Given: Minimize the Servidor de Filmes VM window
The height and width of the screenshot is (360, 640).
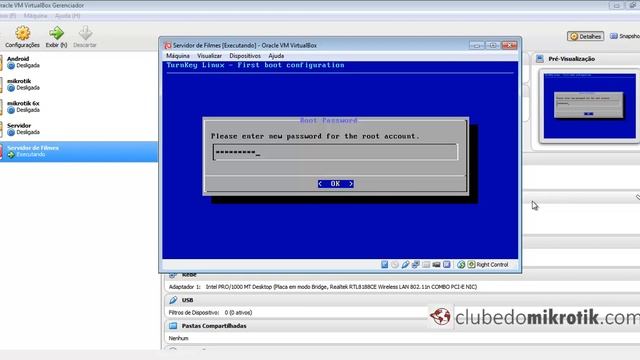Looking at the screenshot, I should pos(477,45).
